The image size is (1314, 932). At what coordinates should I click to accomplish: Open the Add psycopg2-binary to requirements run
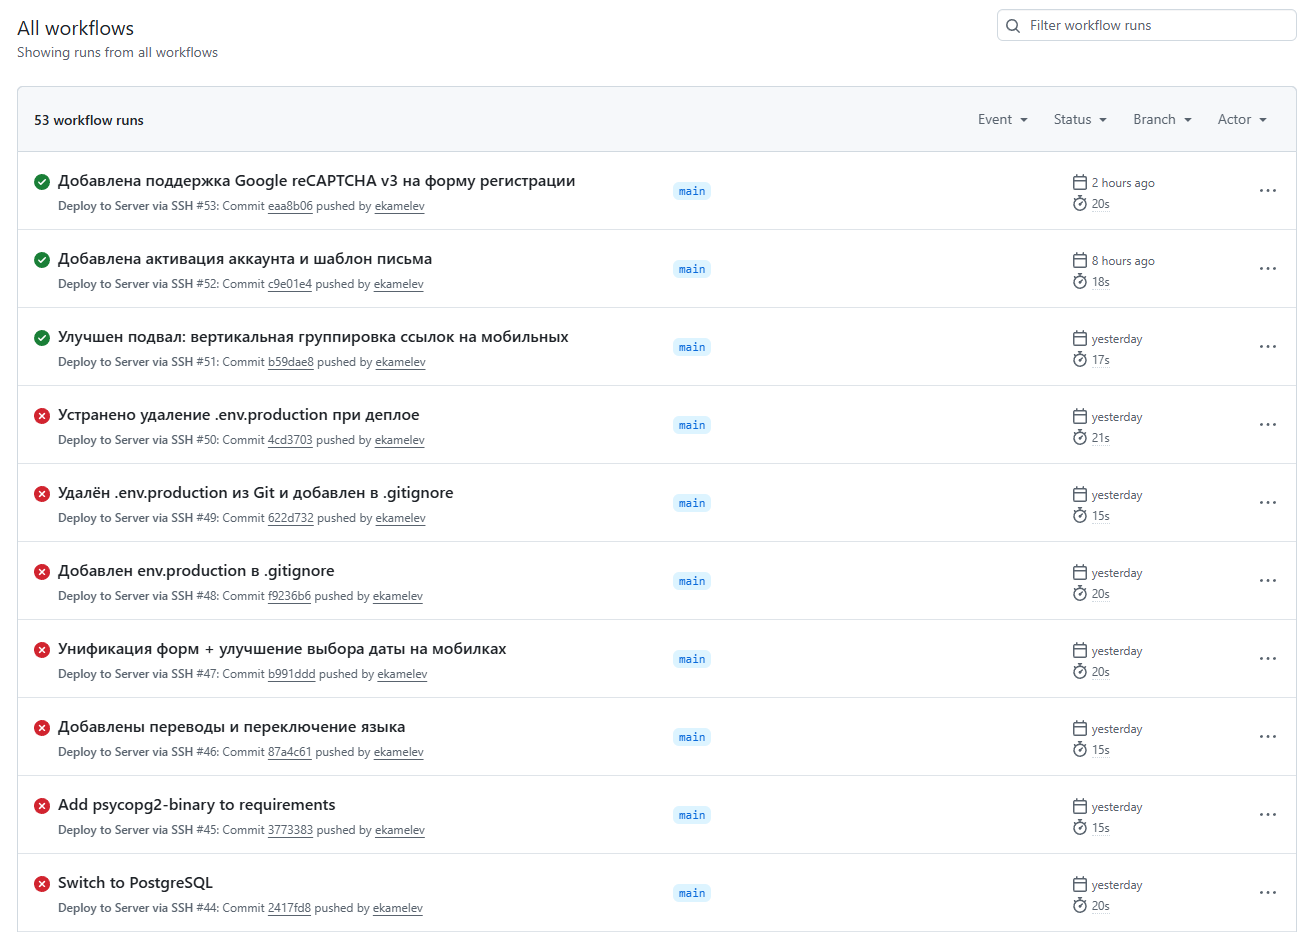pyautogui.click(x=196, y=805)
